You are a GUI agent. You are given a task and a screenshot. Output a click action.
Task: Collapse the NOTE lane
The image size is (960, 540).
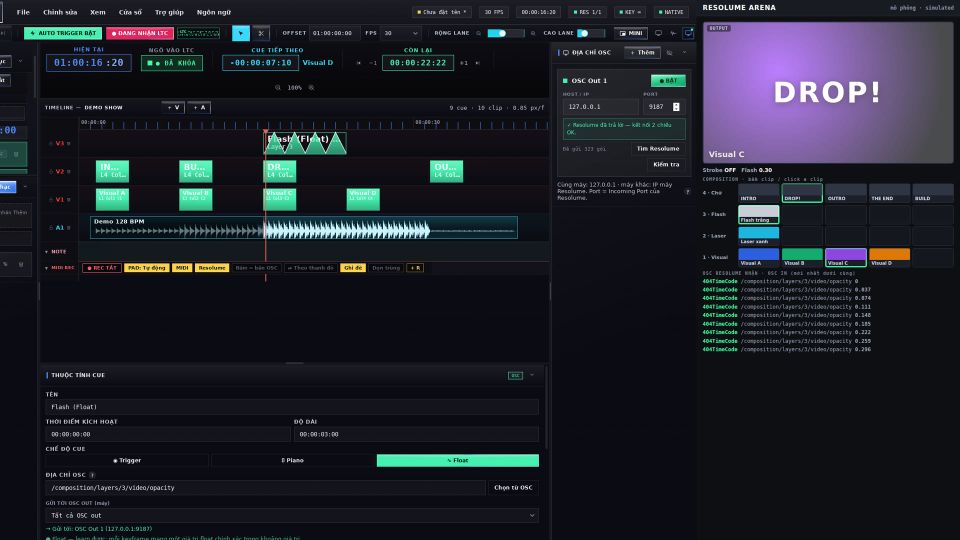click(47, 252)
